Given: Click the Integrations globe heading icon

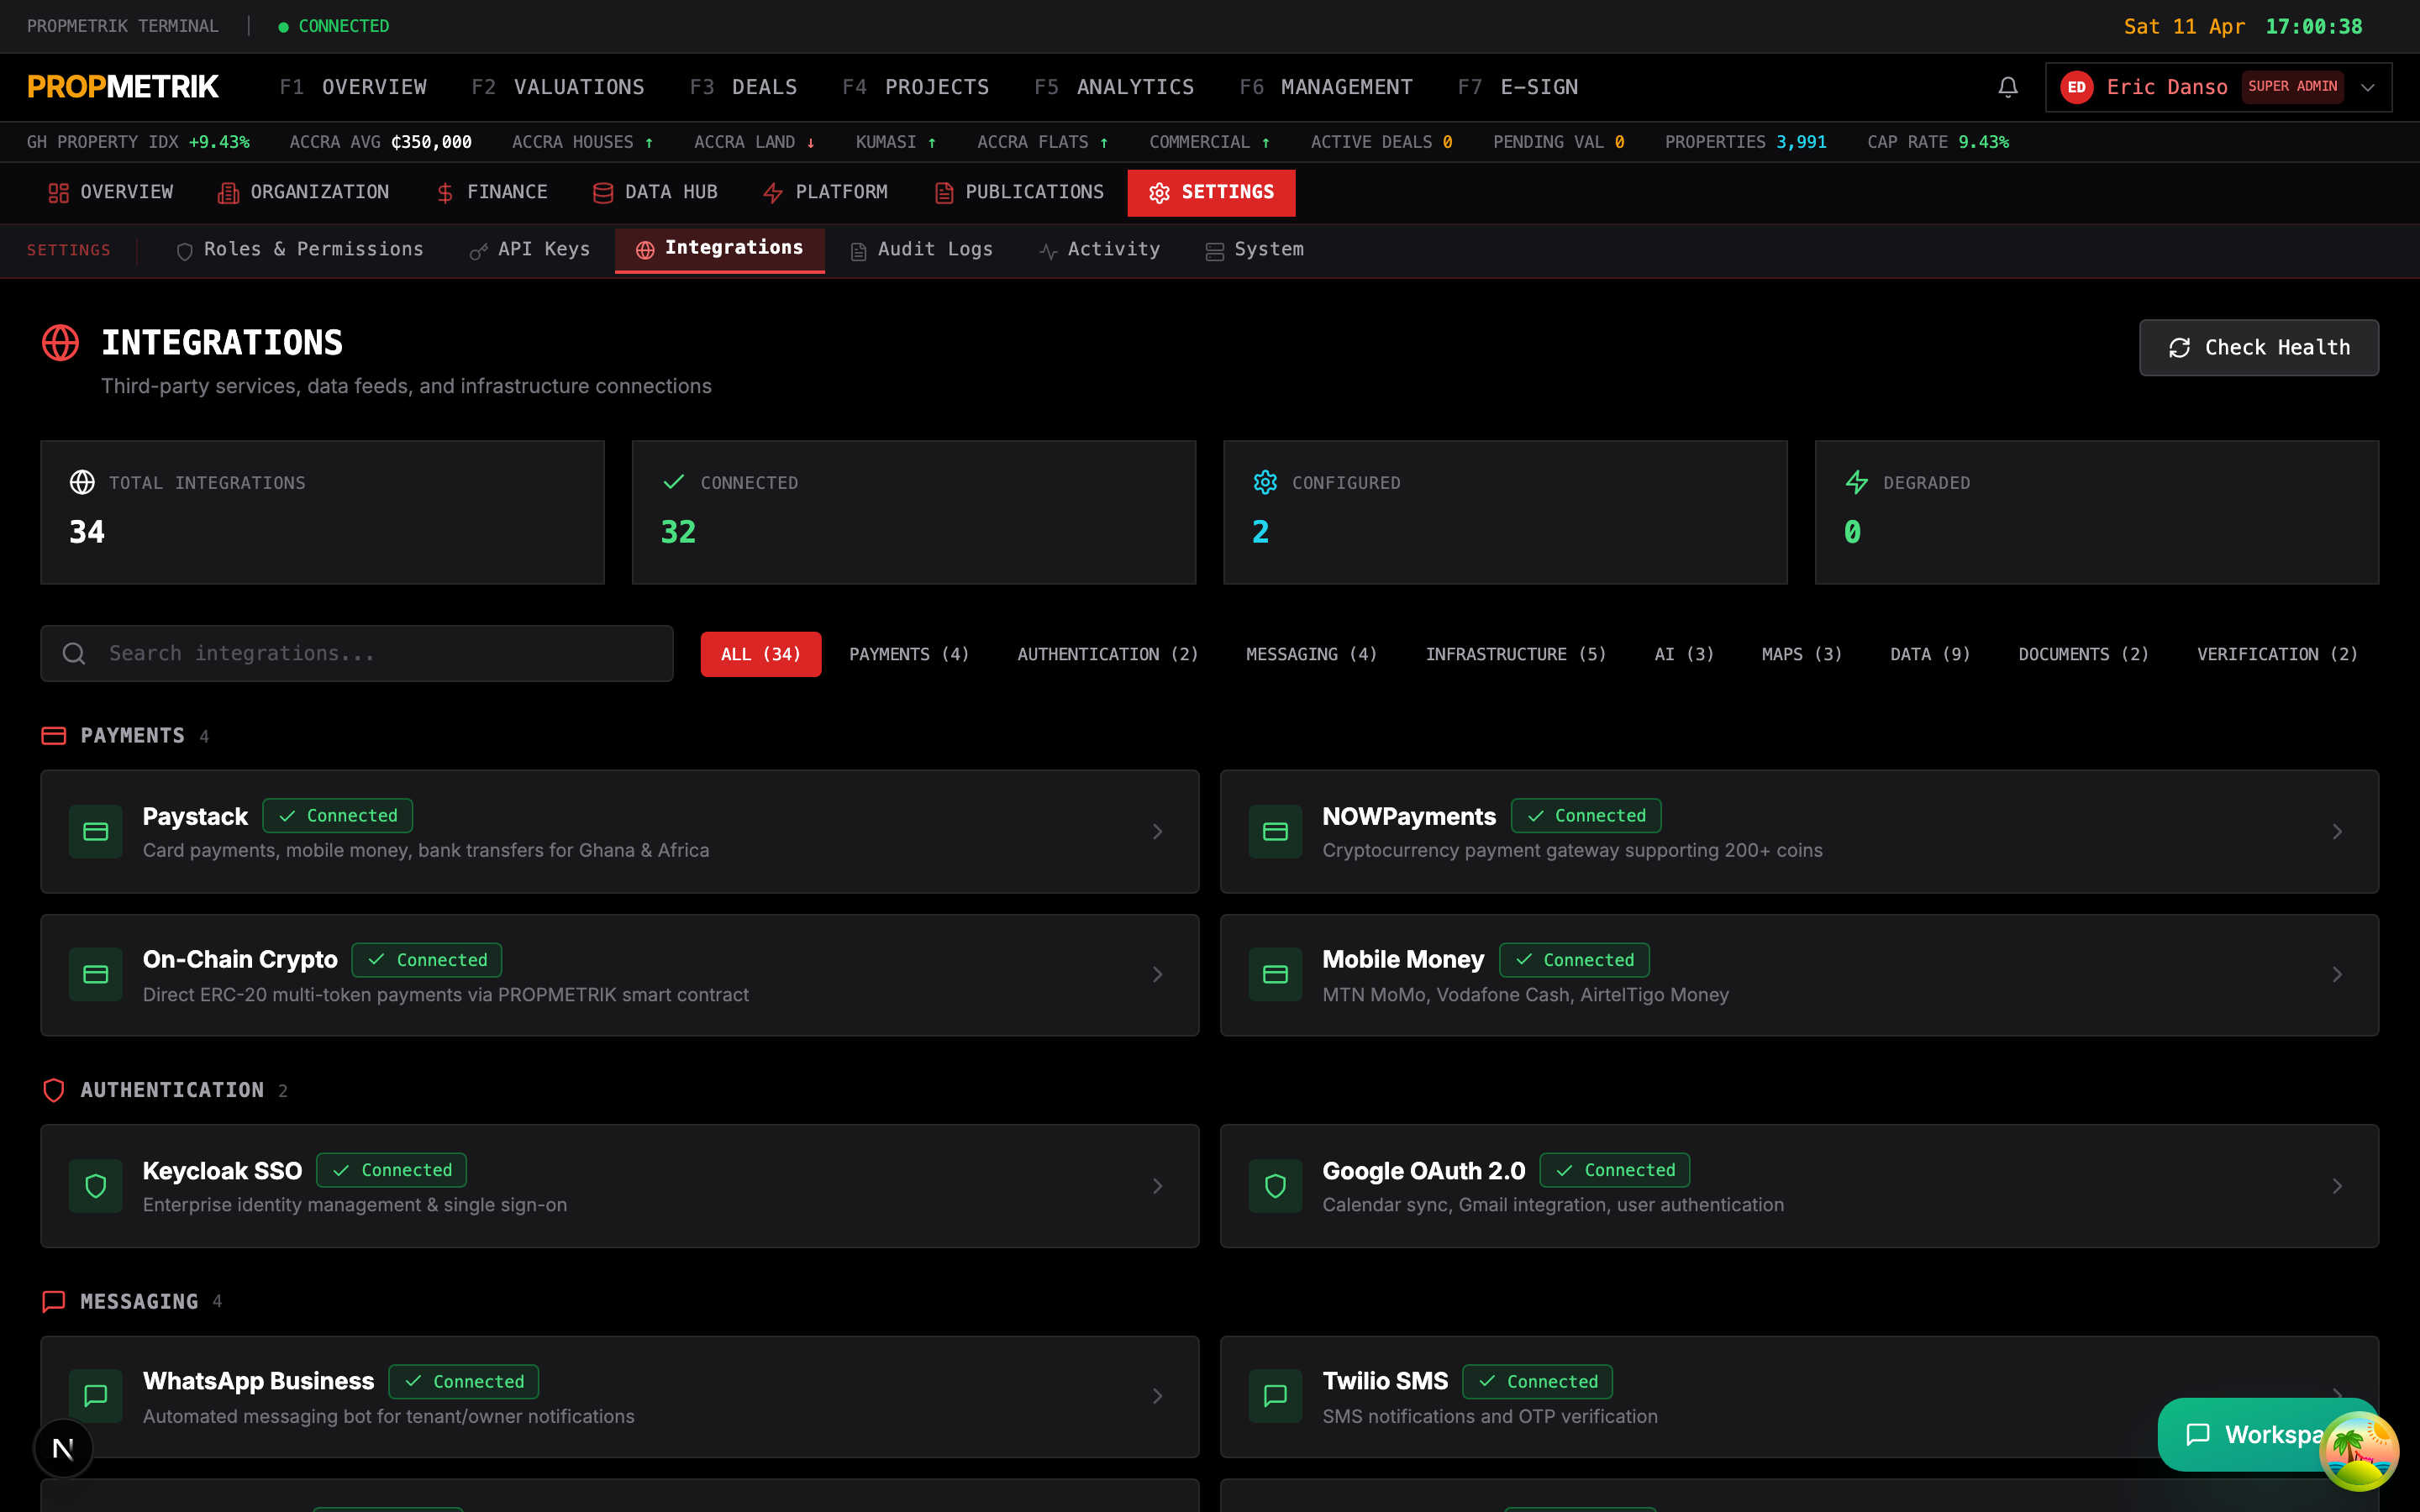Looking at the screenshot, I should tap(61, 343).
